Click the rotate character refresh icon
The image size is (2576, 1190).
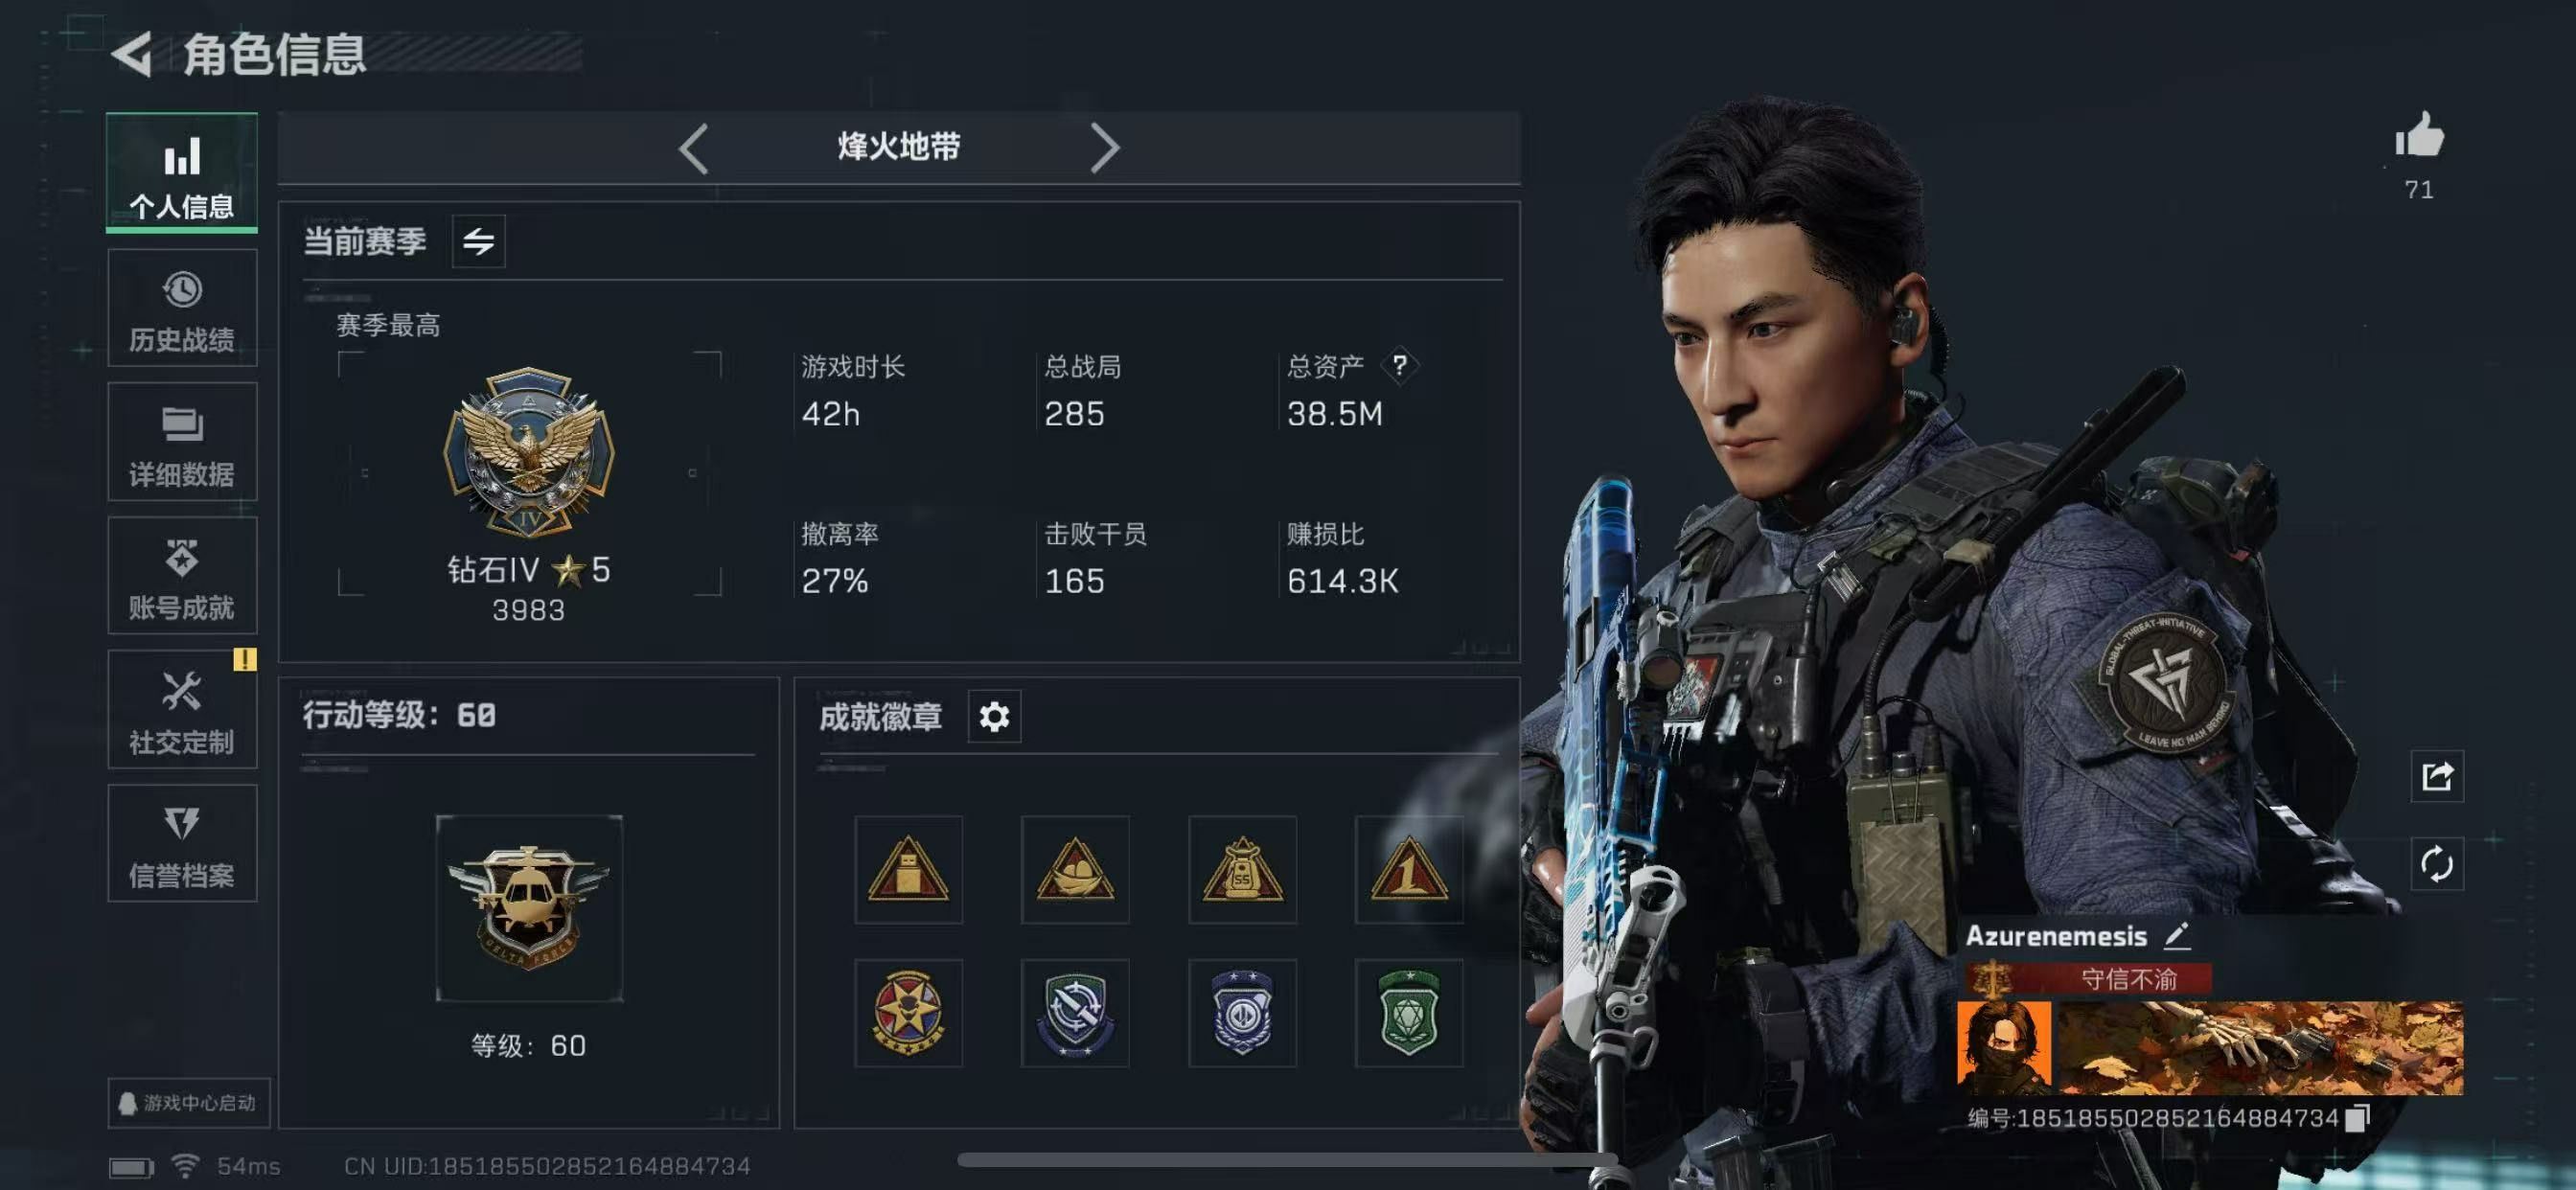coord(2437,864)
